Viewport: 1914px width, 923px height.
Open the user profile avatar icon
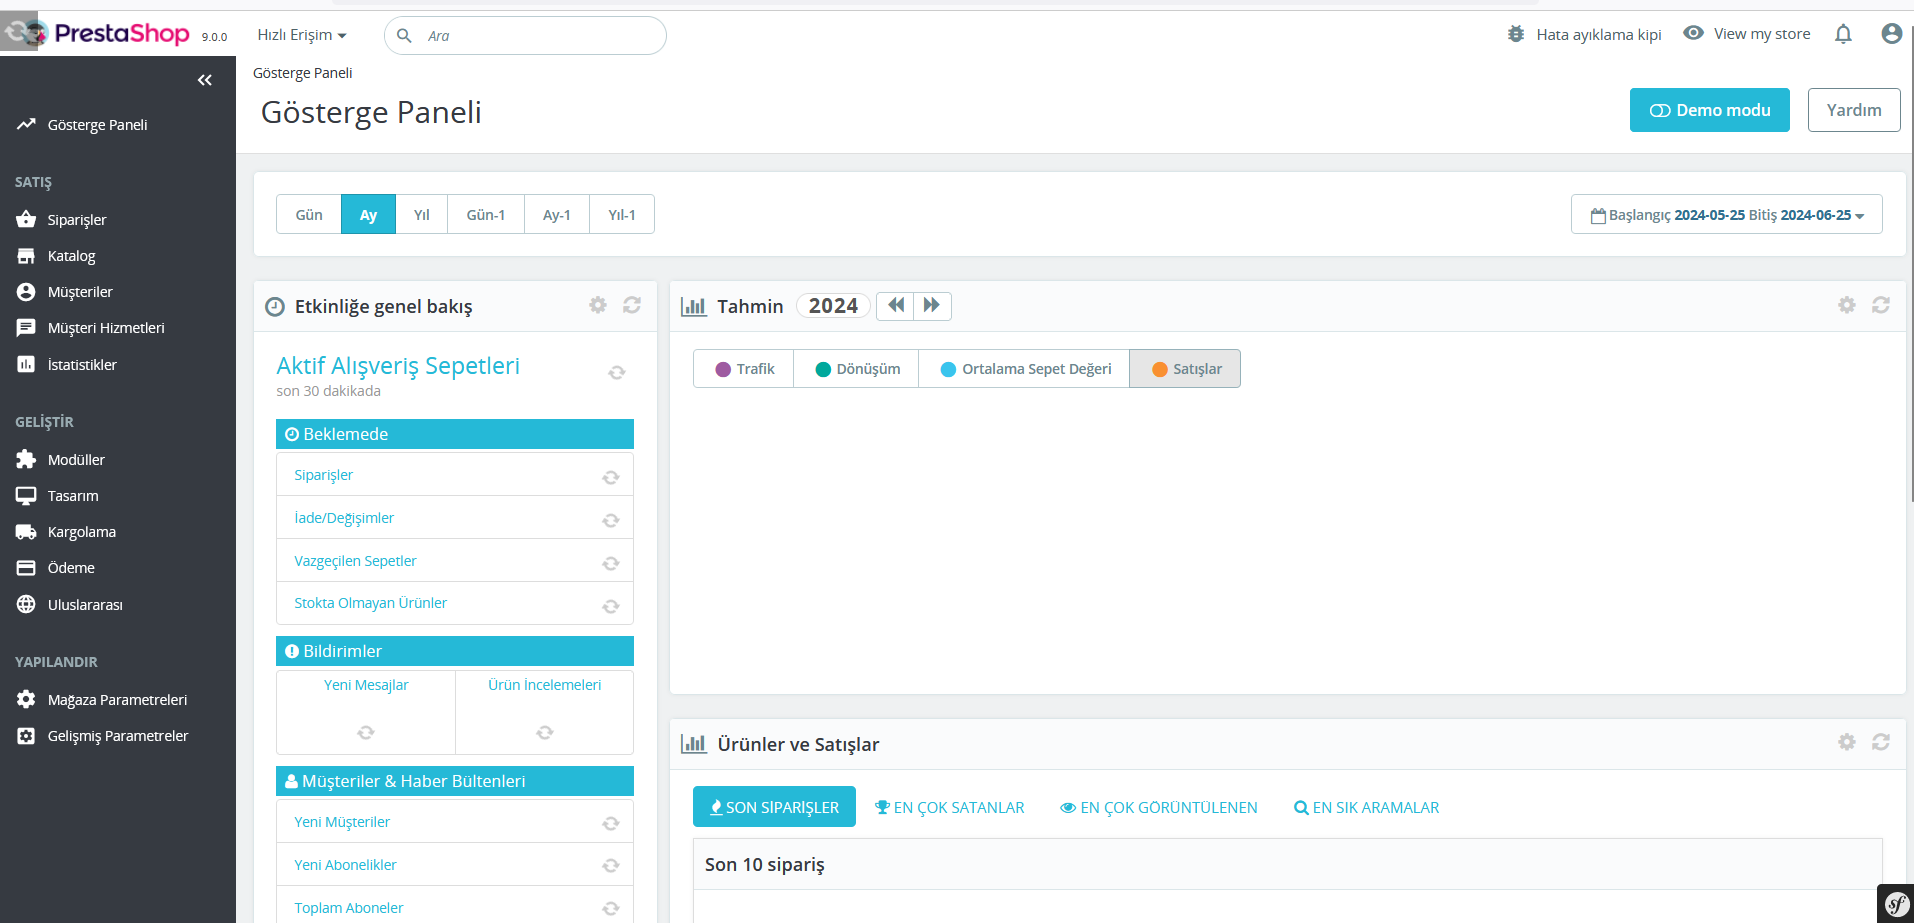(1891, 34)
